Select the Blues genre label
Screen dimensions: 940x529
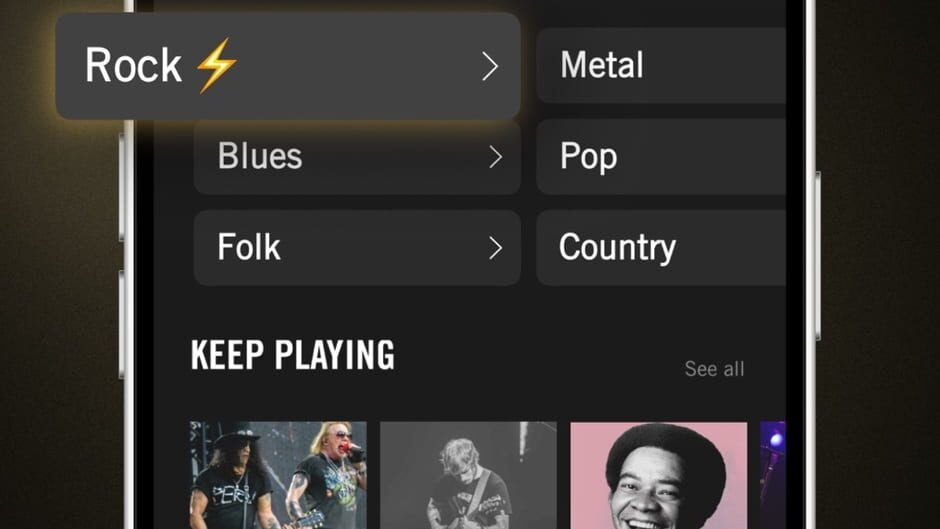point(260,156)
